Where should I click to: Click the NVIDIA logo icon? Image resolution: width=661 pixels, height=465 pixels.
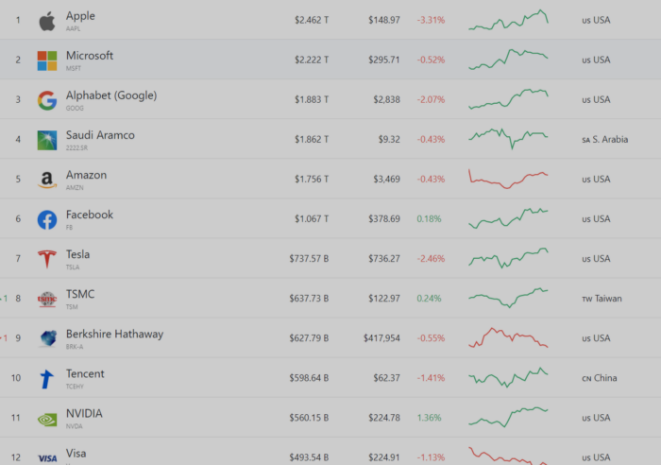point(47,419)
